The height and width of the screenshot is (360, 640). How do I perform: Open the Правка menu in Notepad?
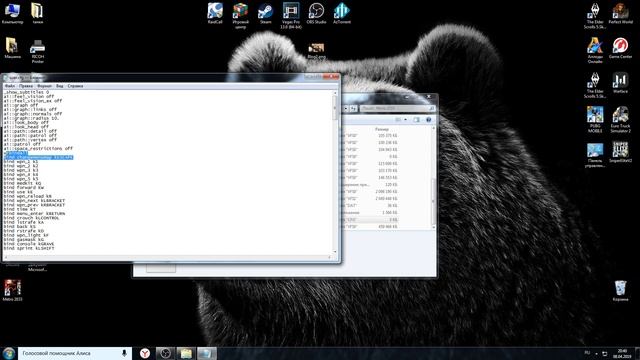point(26,86)
